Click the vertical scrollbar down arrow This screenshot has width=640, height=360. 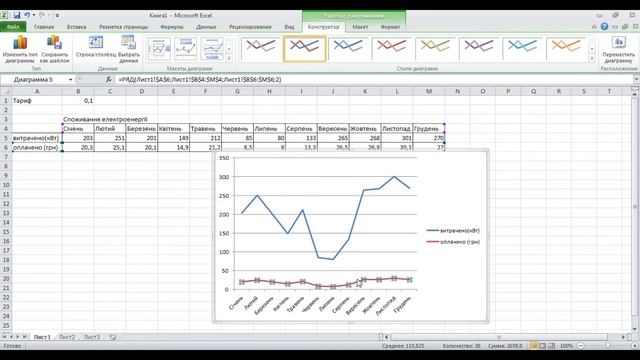click(635, 329)
